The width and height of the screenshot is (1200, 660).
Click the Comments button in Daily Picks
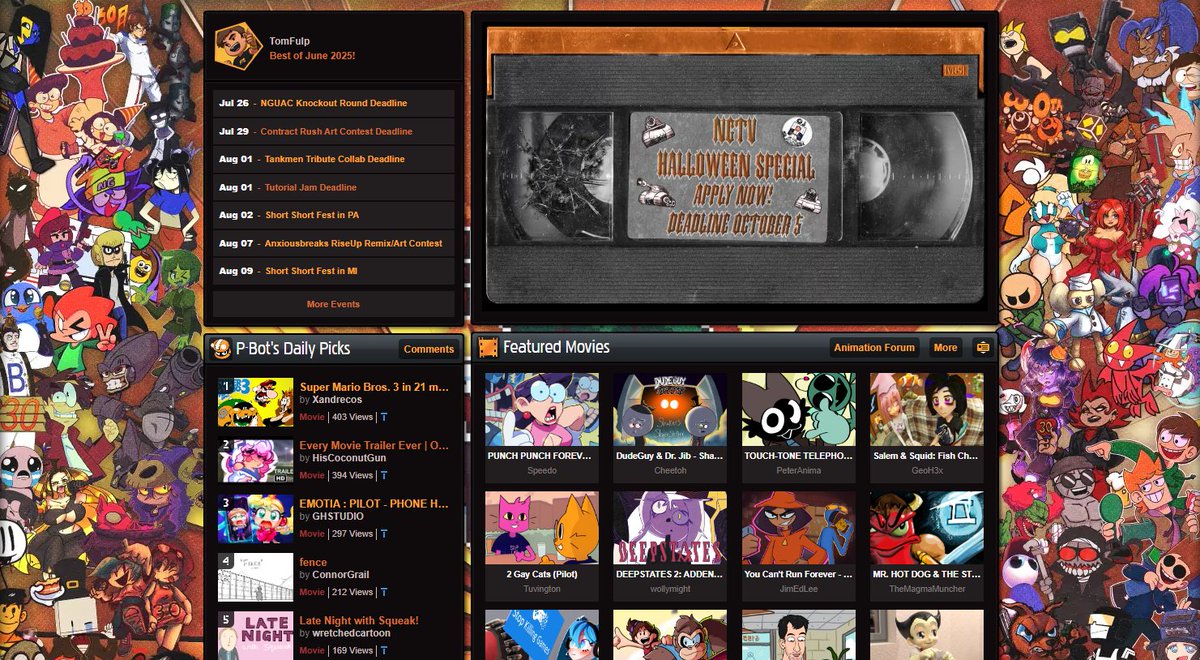tap(429, 349)
